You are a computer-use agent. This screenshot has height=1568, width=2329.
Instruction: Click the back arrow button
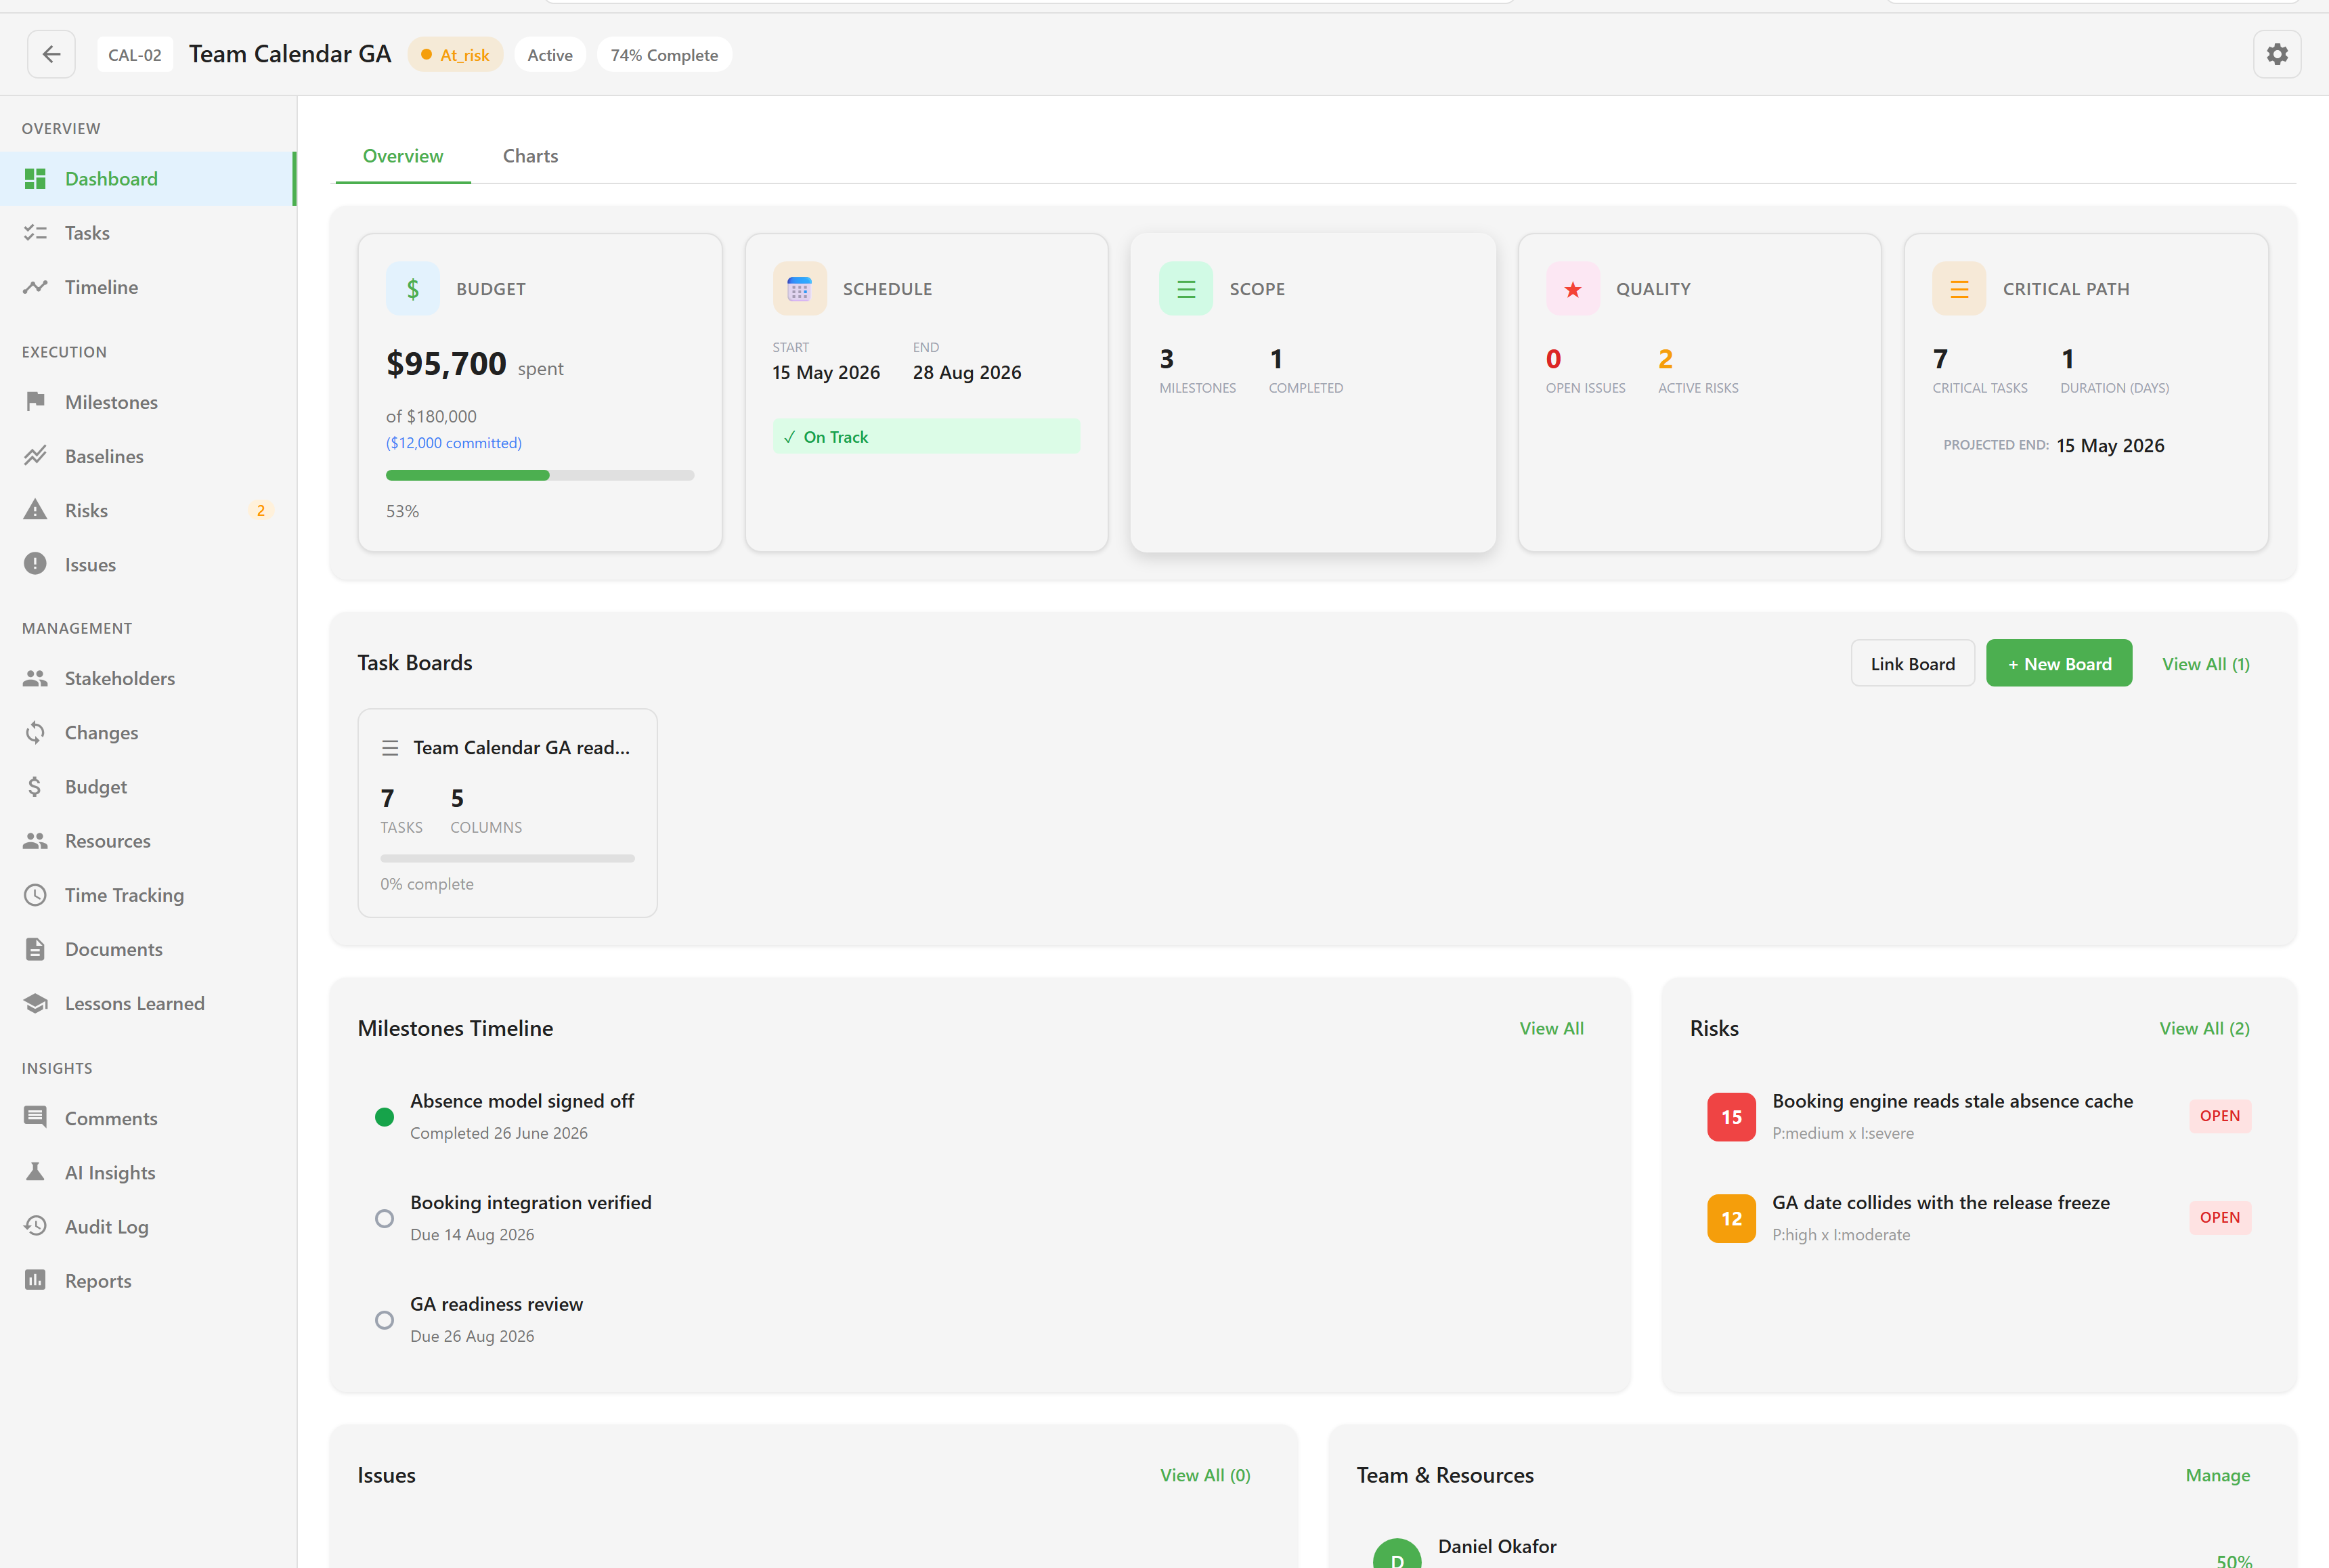point(51,54)
